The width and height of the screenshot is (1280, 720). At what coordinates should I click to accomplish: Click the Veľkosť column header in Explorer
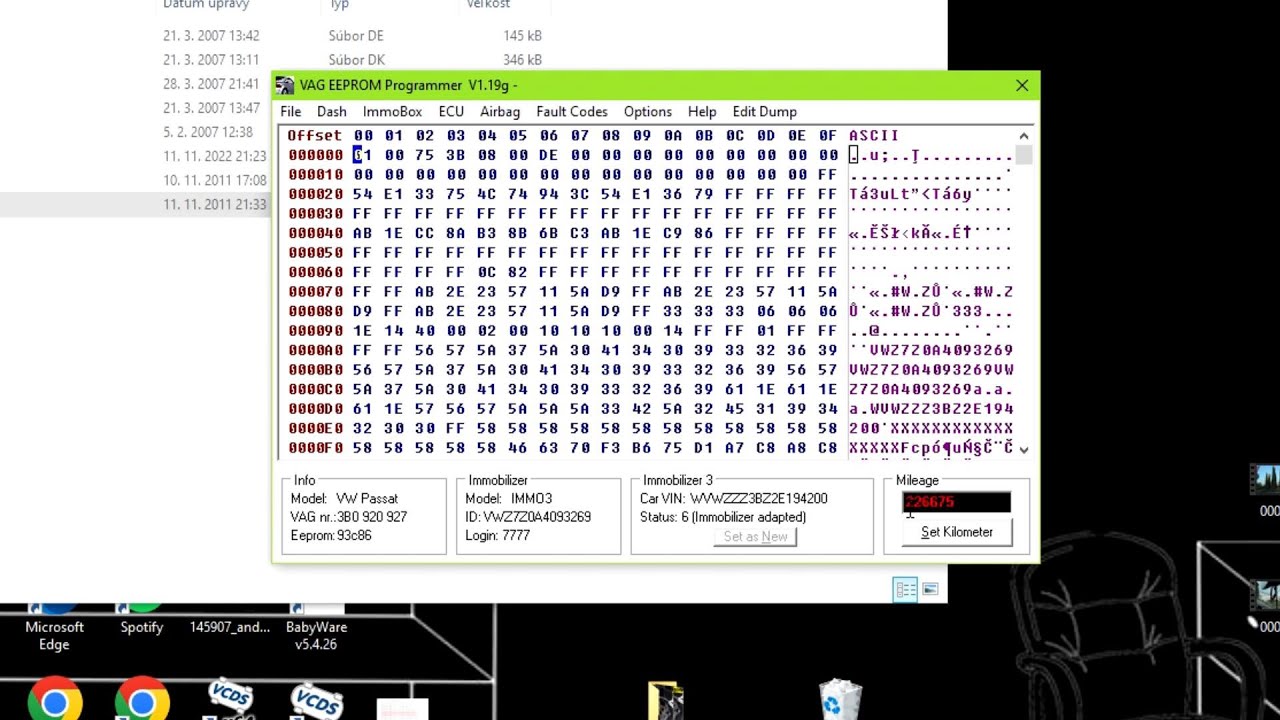(488, 5)
